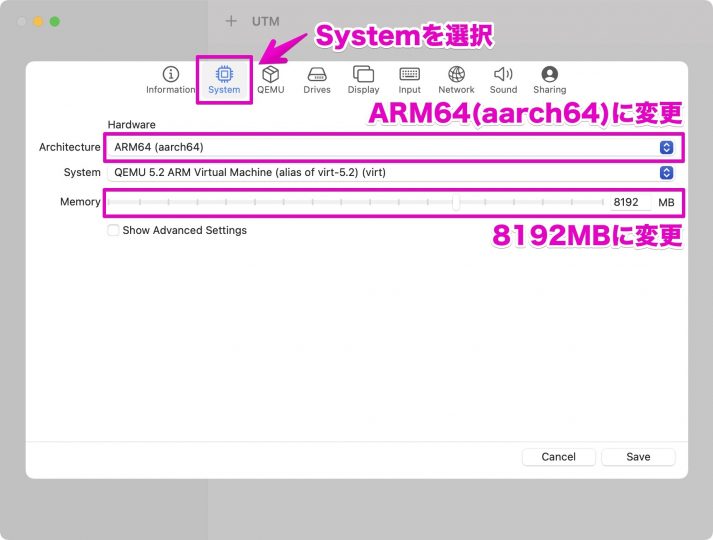
Task: Switch to the Drives tab
Action: pyautogui.click(x=317, y=80)
